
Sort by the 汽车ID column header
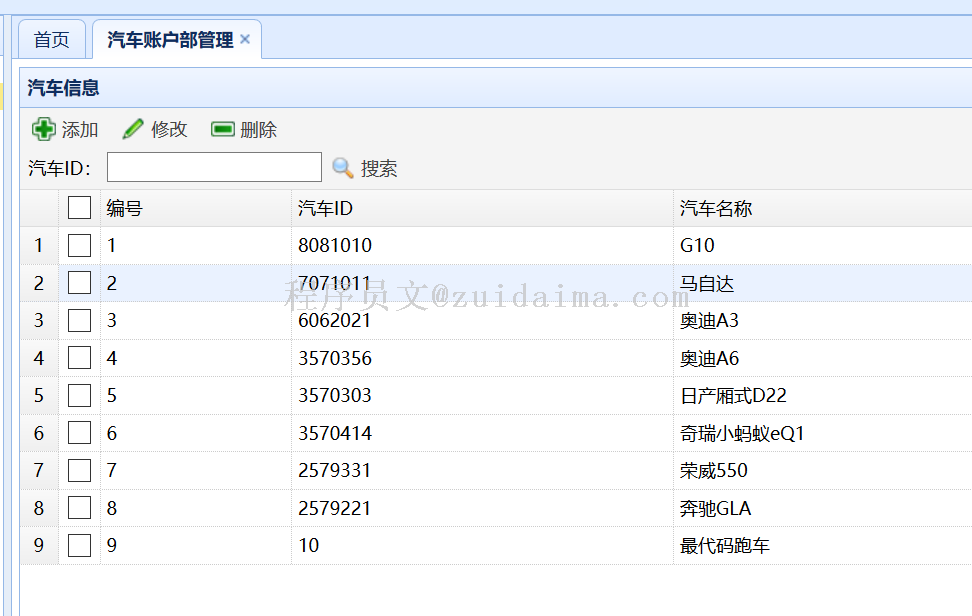tap(482, 208)
